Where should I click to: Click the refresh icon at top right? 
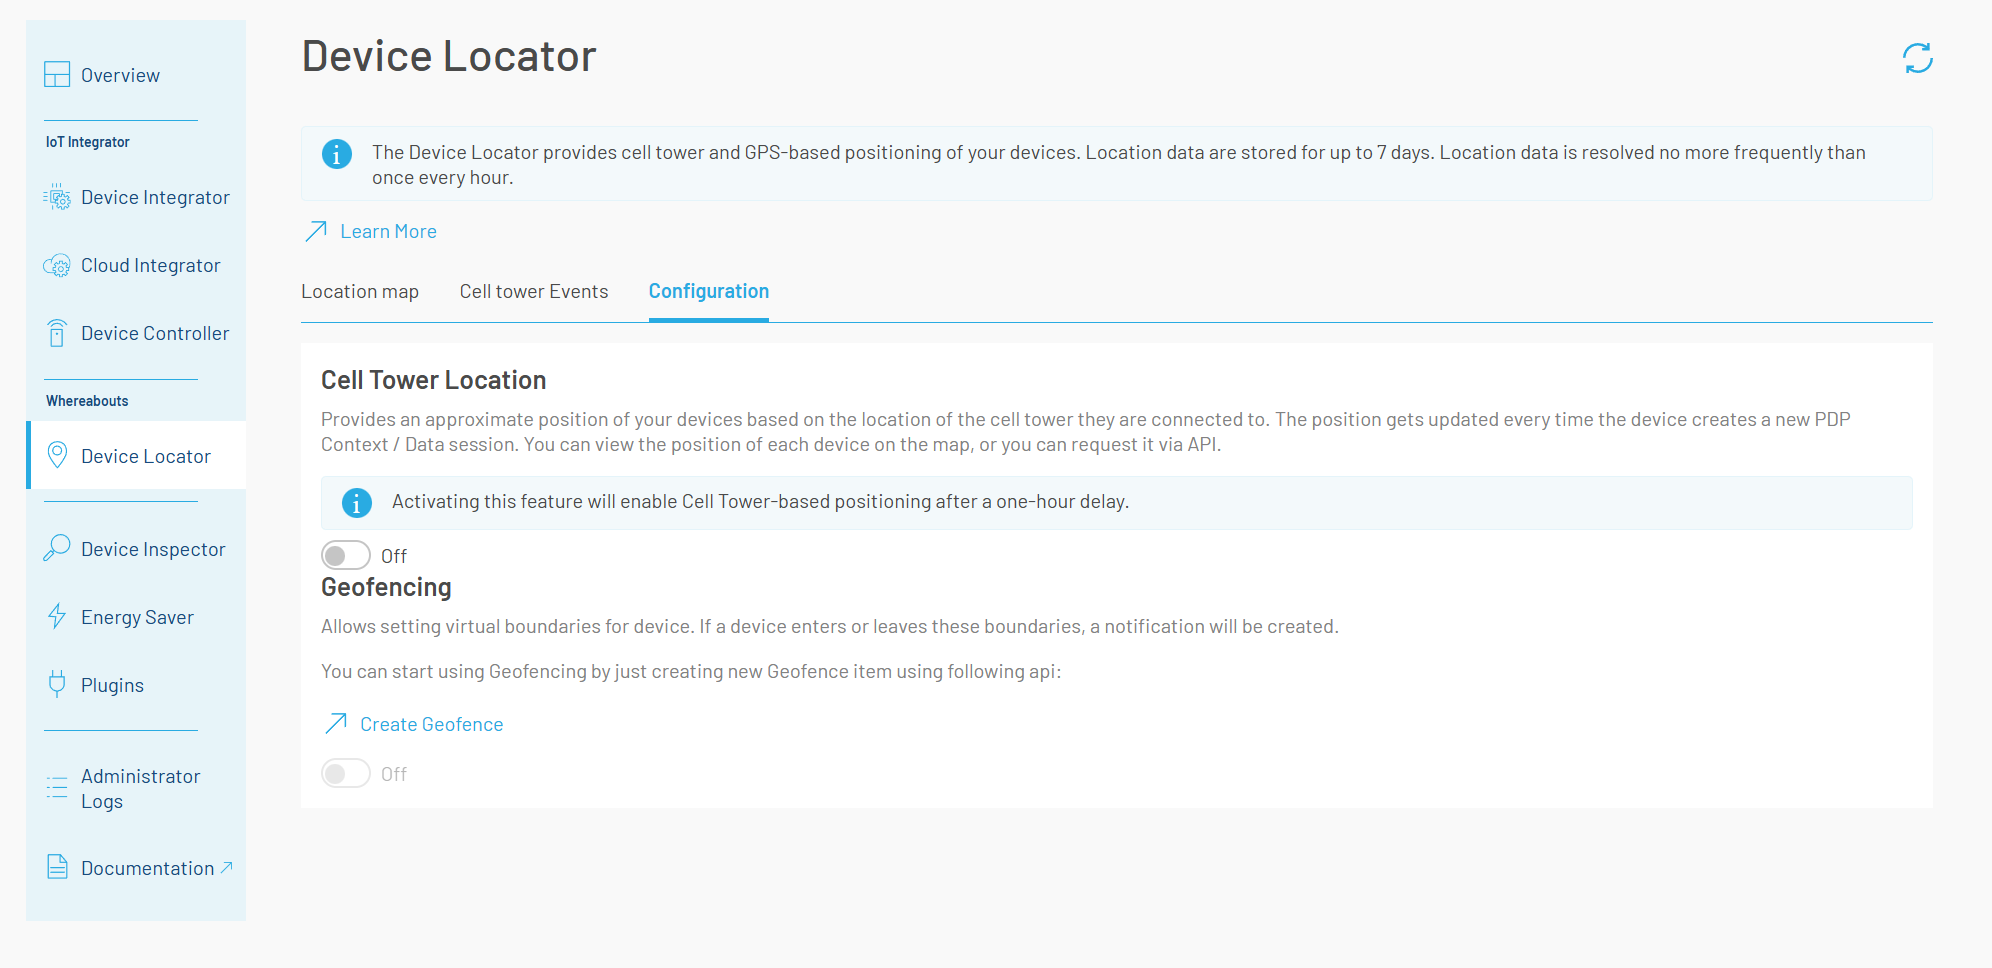coord(1917,58)
